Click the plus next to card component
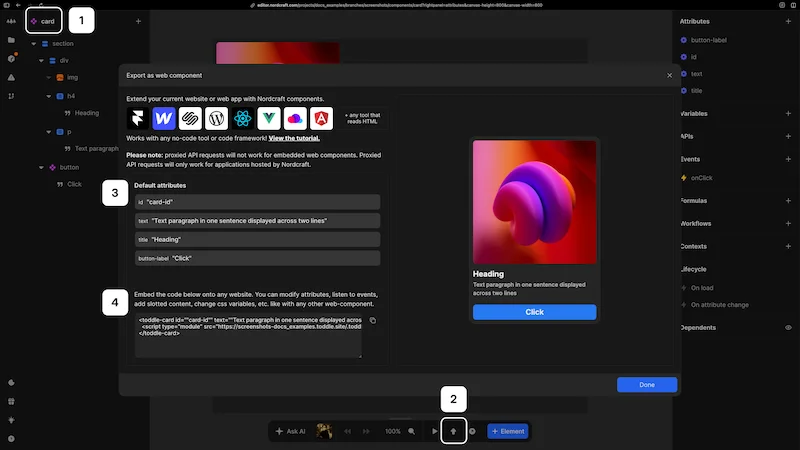 (x=138, y=21)
